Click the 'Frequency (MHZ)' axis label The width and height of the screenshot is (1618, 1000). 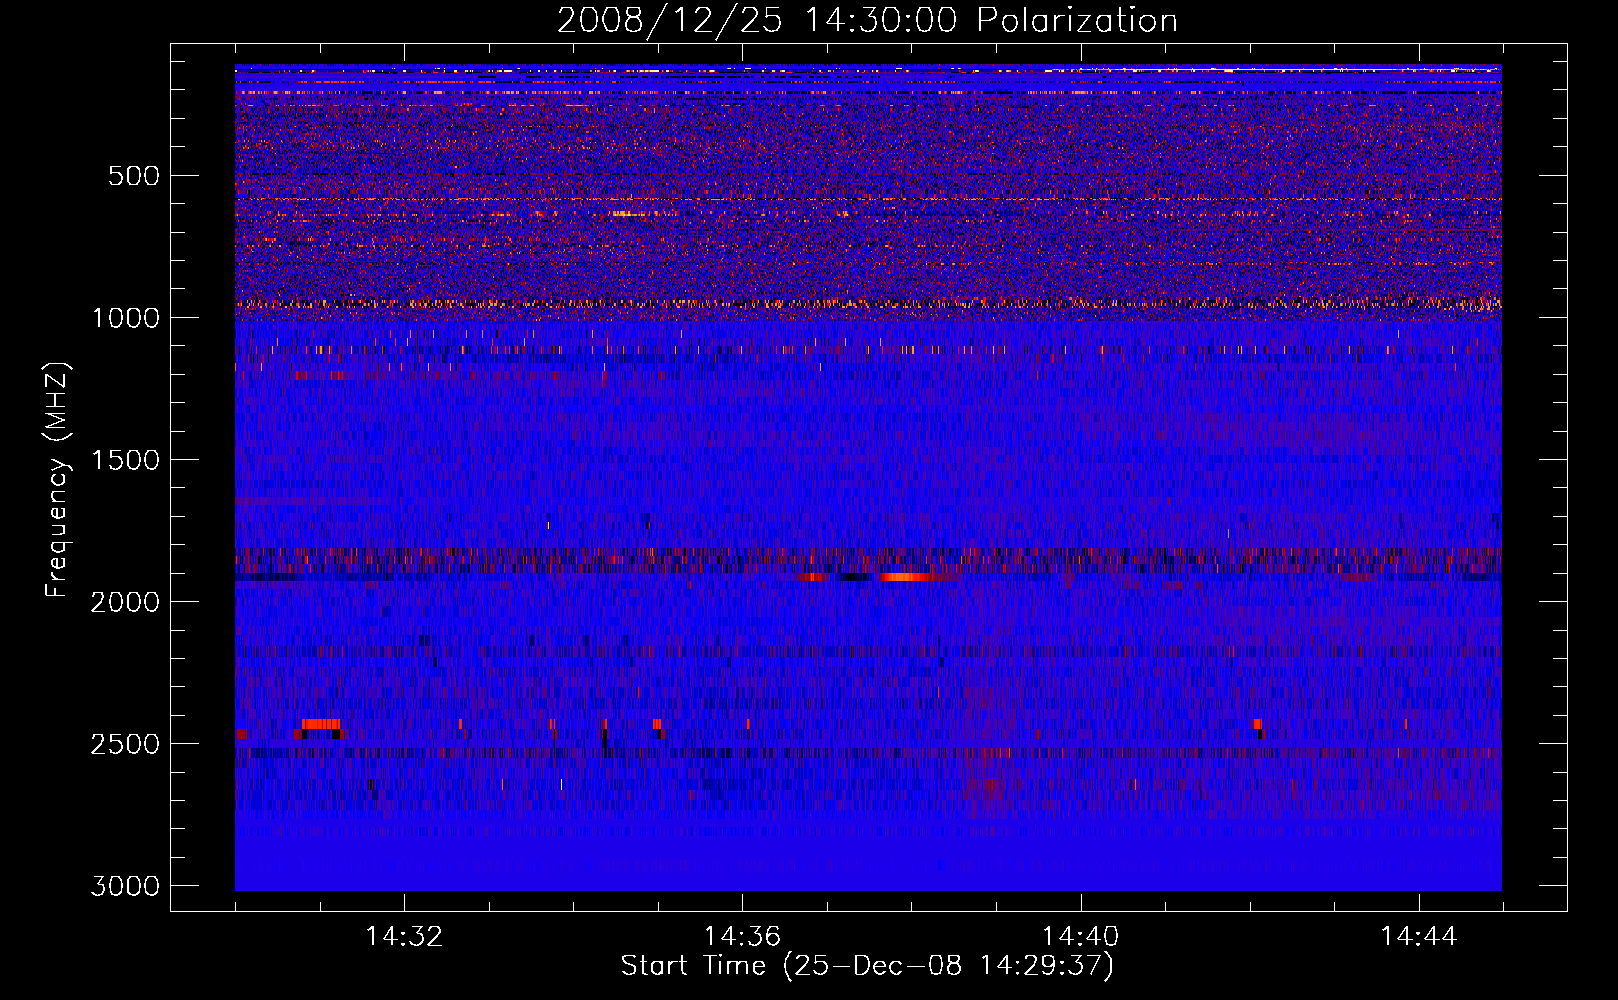(58, 481)
